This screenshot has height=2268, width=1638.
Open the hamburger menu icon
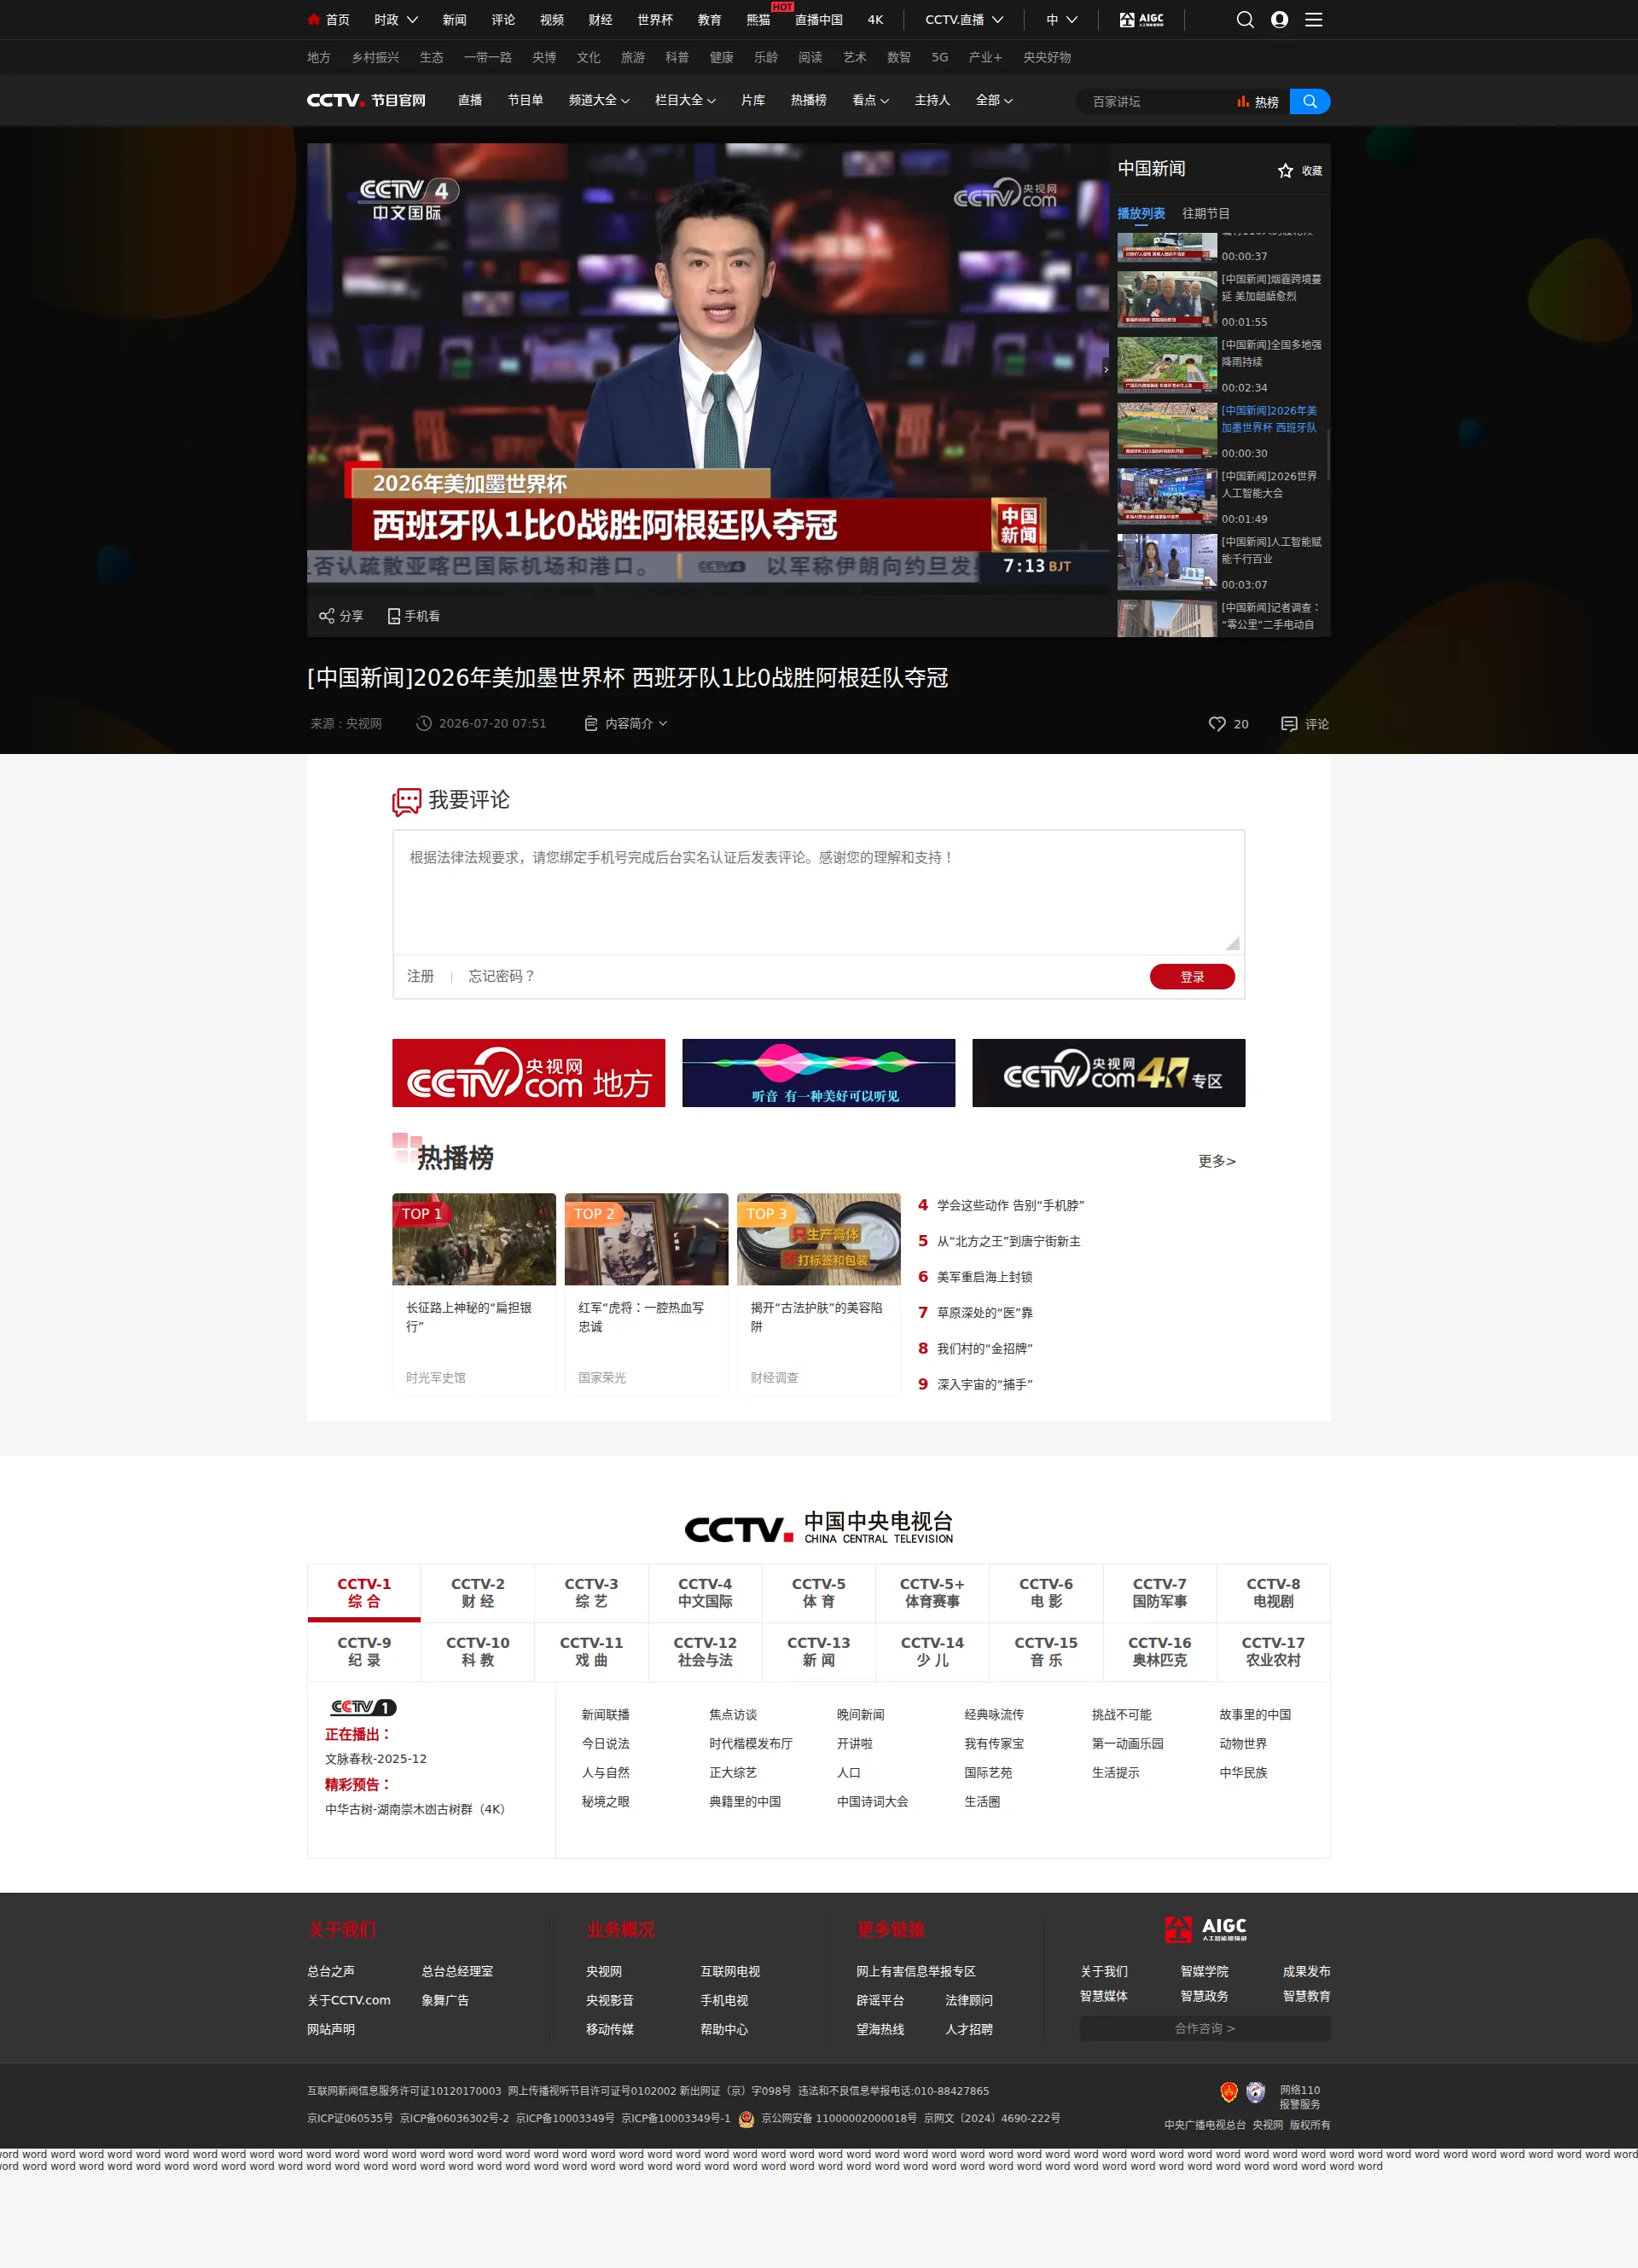tap(1313, 19)
